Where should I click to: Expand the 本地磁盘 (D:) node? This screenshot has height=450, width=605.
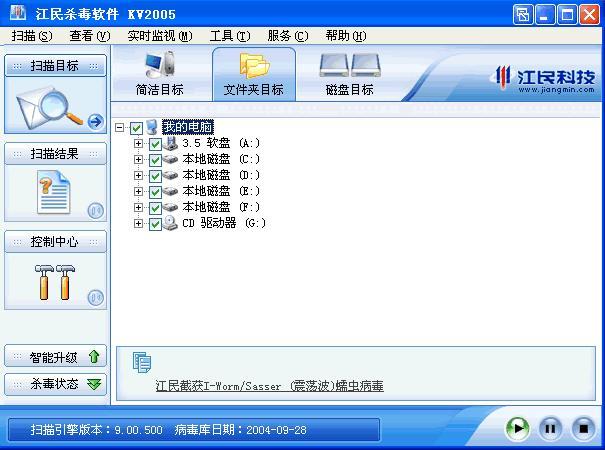(x=138, y=176)
